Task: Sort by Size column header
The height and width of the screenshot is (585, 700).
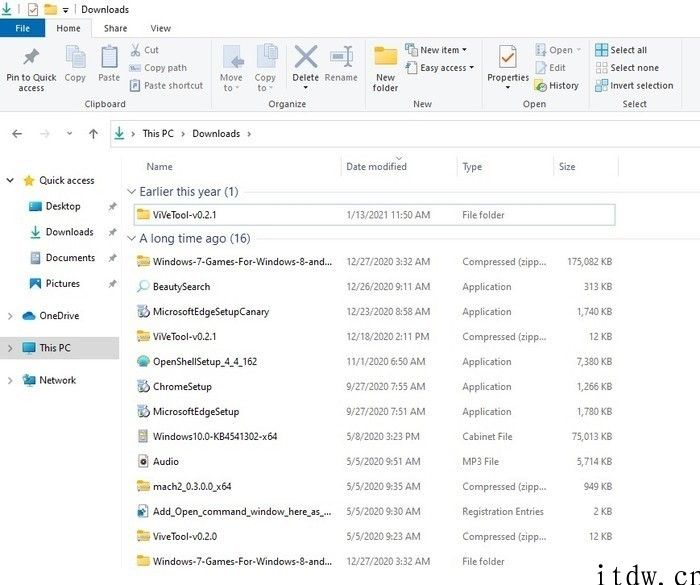Action: pyautogui.click(x=567, y=167)
